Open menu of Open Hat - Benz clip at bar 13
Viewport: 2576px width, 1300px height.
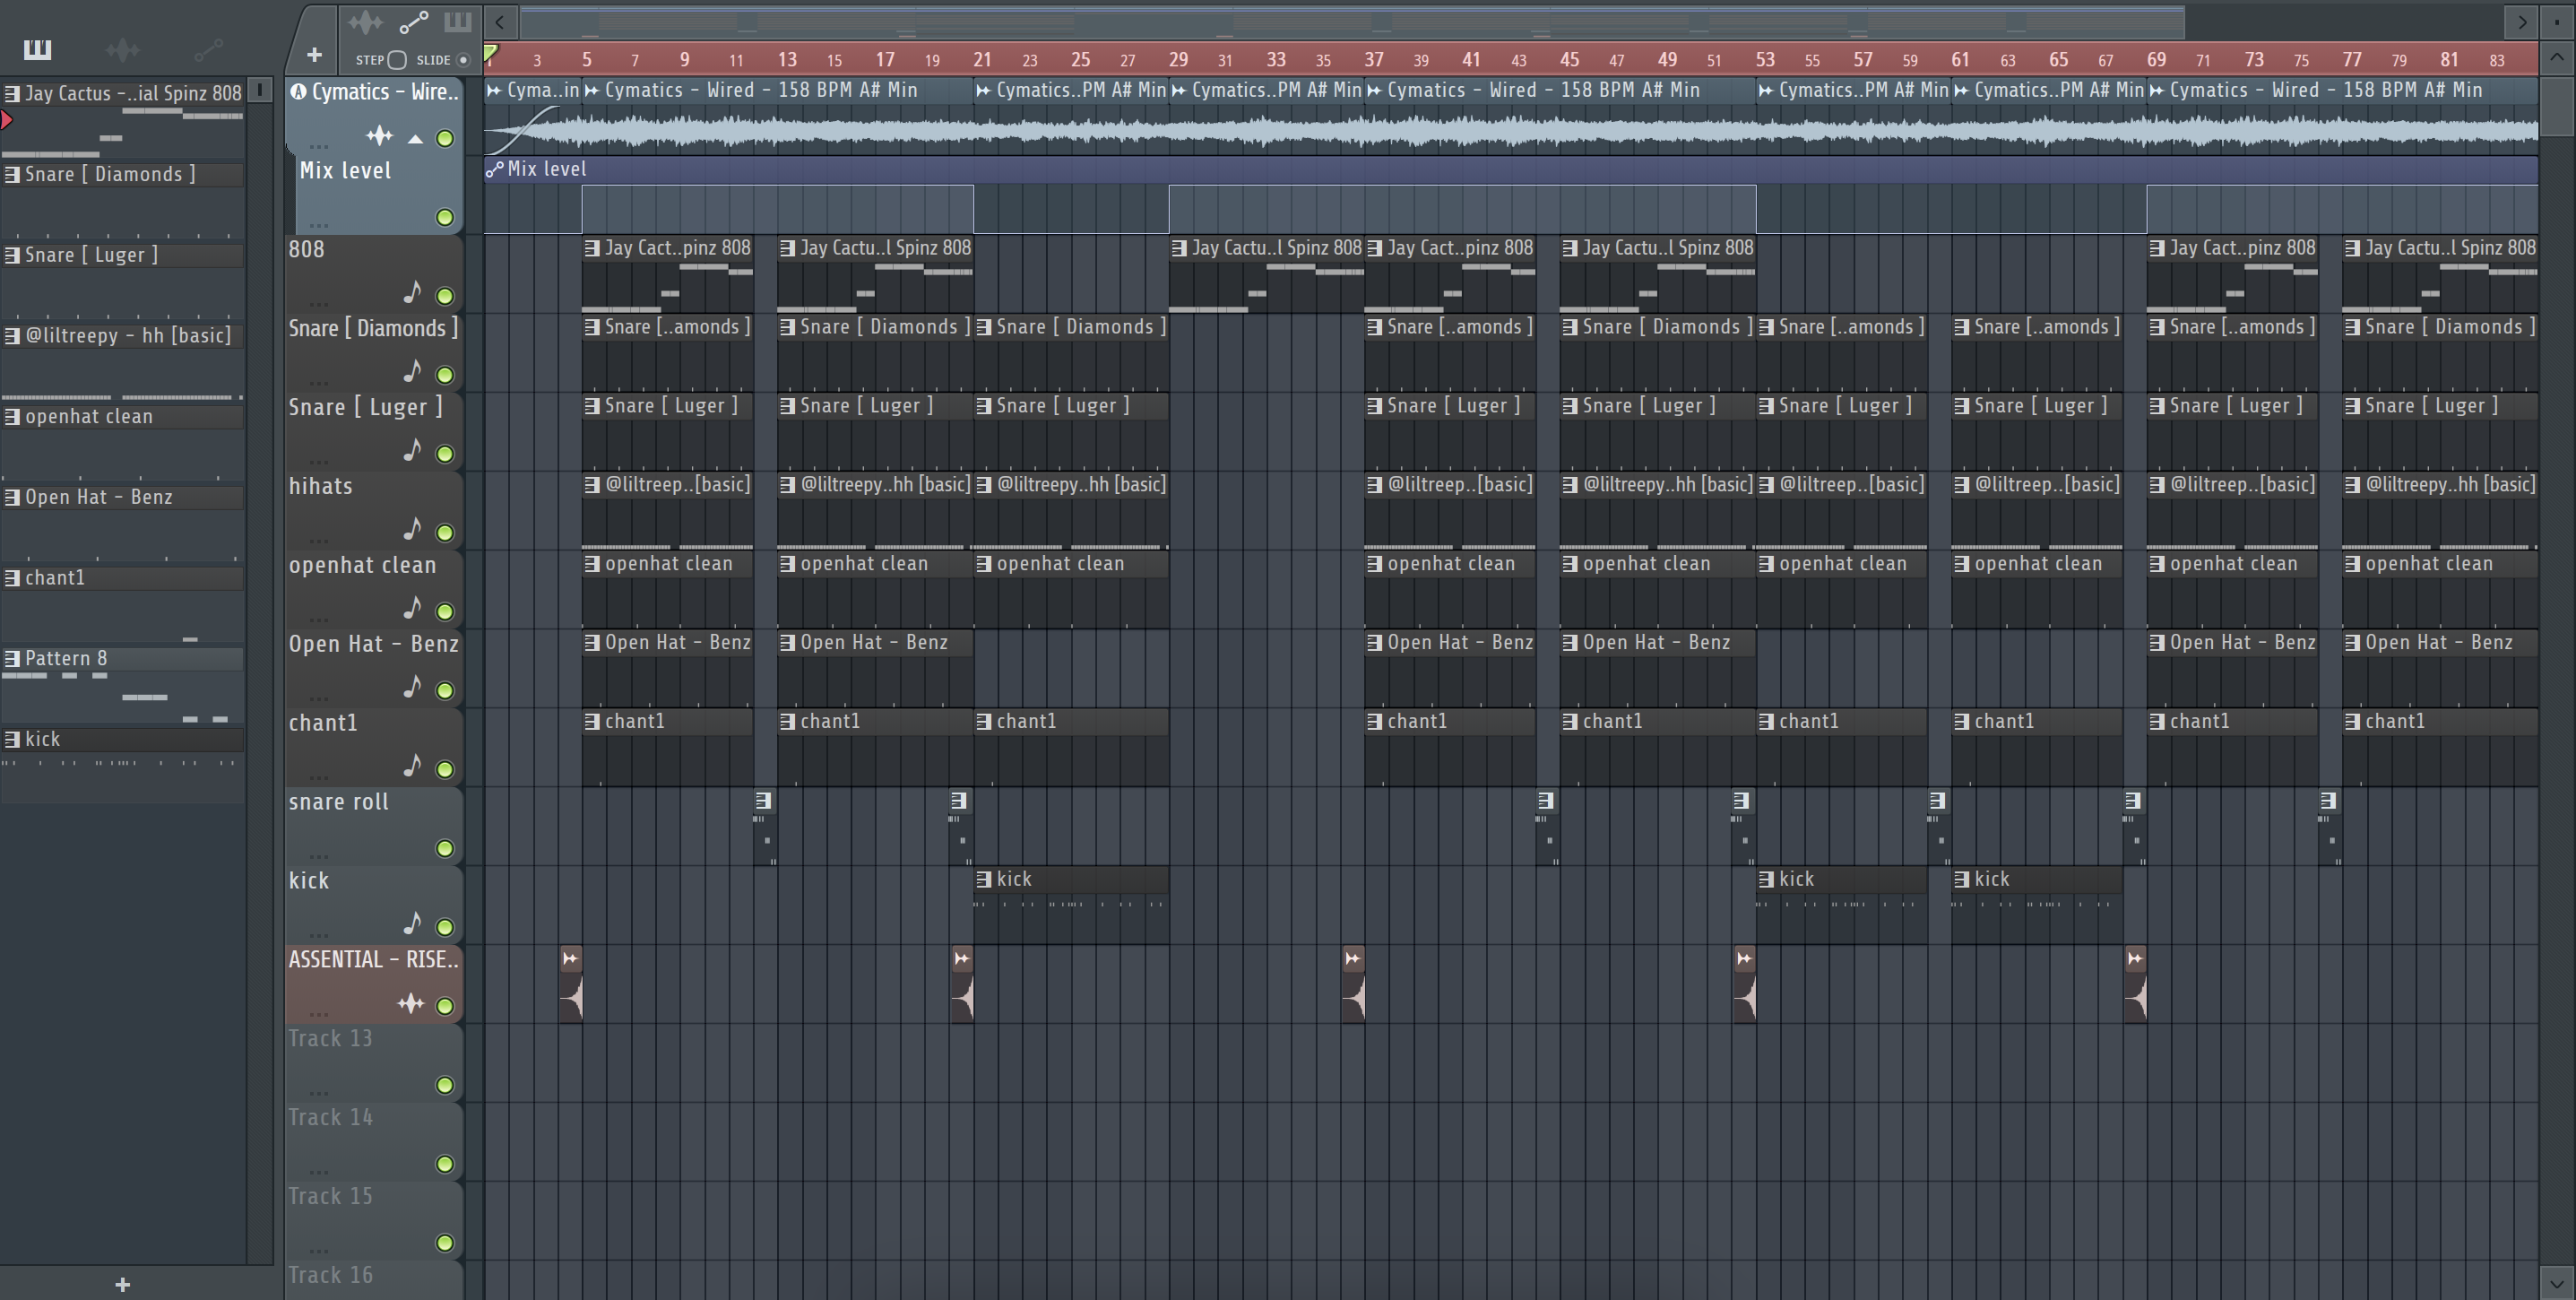point(788,643)
